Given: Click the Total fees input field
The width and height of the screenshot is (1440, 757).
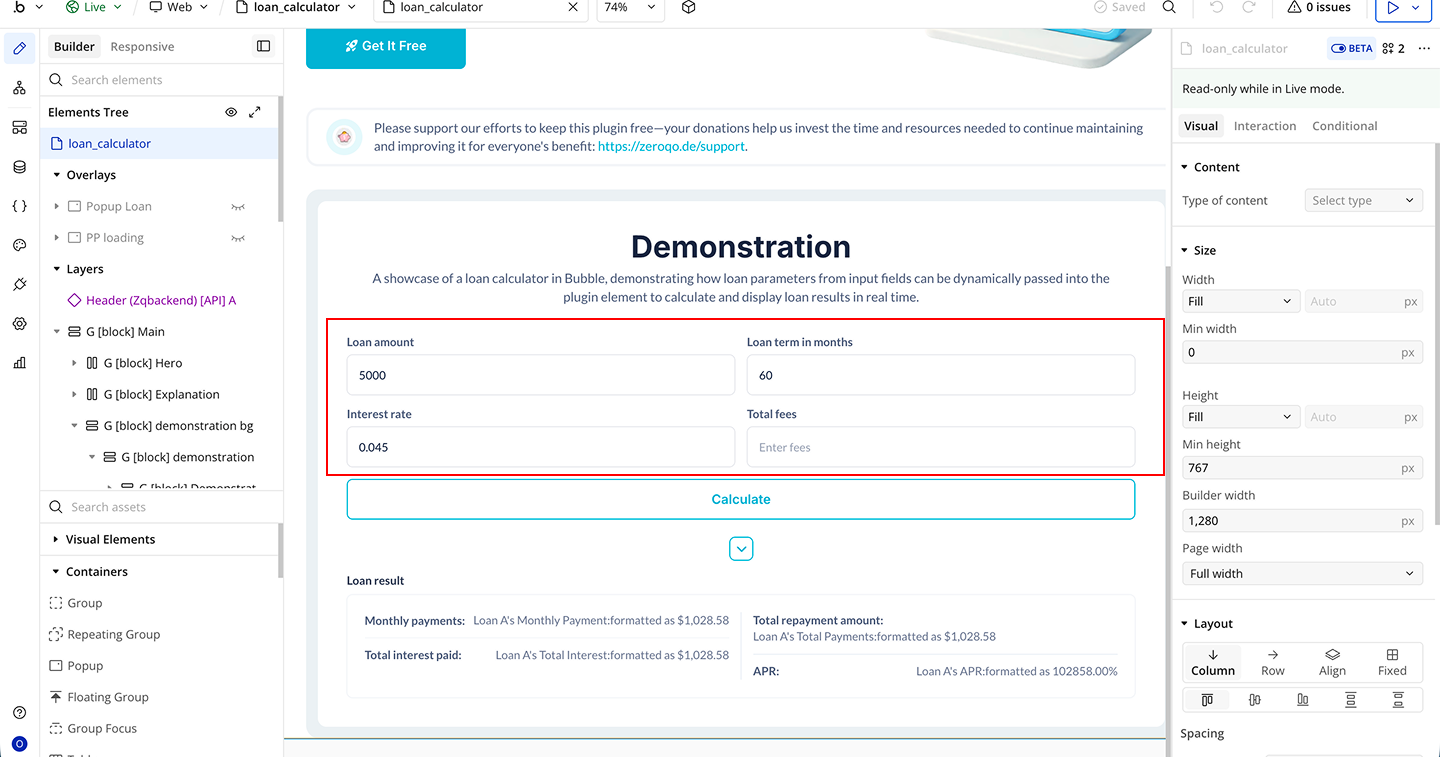Looking at the screenshot, I should coord(941,447).
